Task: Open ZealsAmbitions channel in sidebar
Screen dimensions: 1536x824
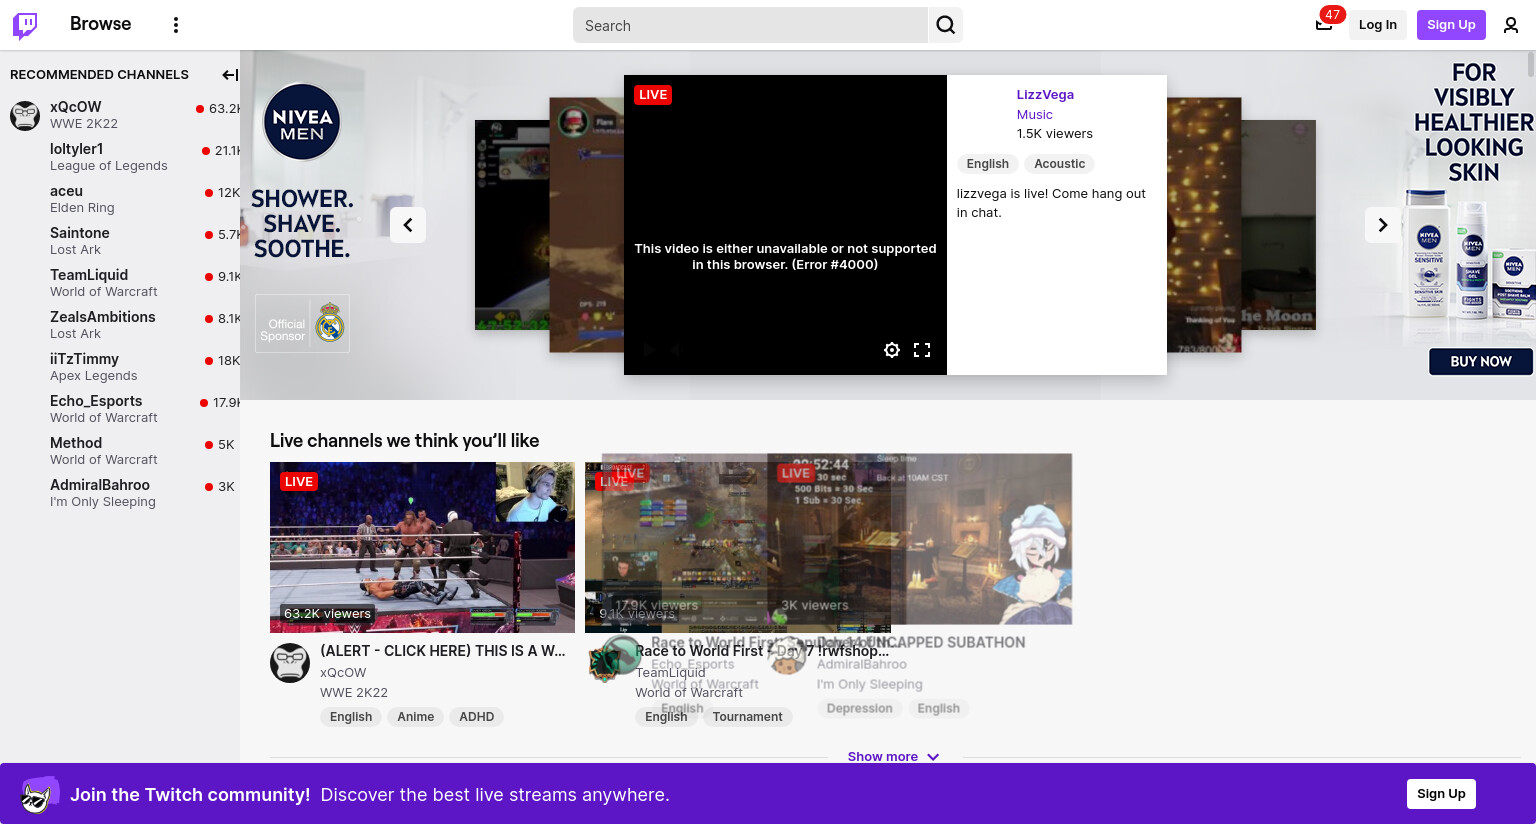Action: pos(120,325)
